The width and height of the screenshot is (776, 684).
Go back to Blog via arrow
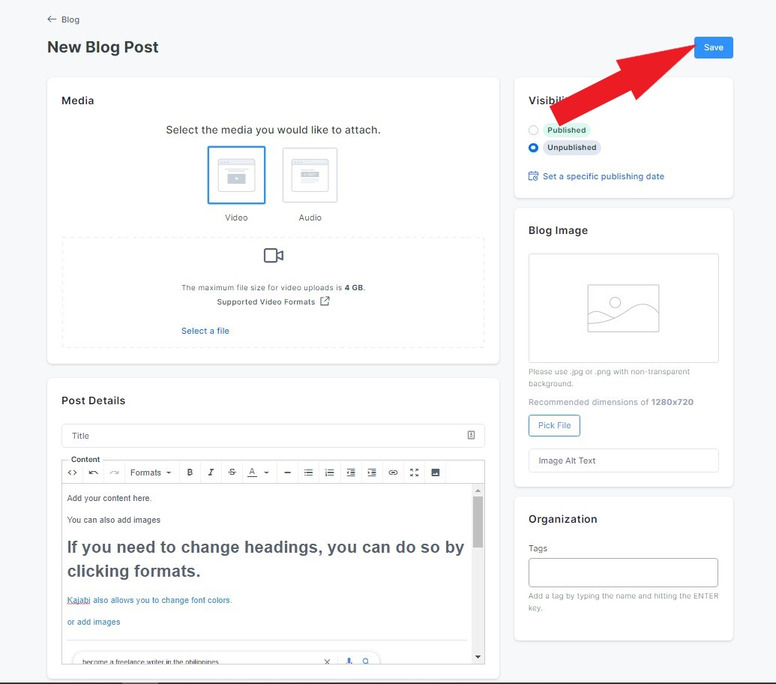[x=51, y=19]
